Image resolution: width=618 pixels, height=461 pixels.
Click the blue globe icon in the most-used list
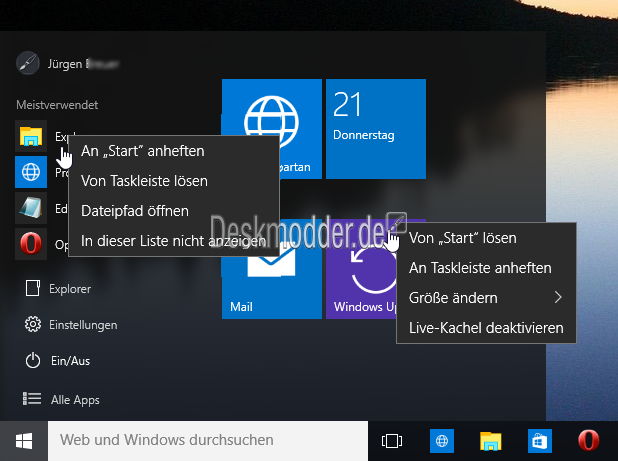(31, 172)
